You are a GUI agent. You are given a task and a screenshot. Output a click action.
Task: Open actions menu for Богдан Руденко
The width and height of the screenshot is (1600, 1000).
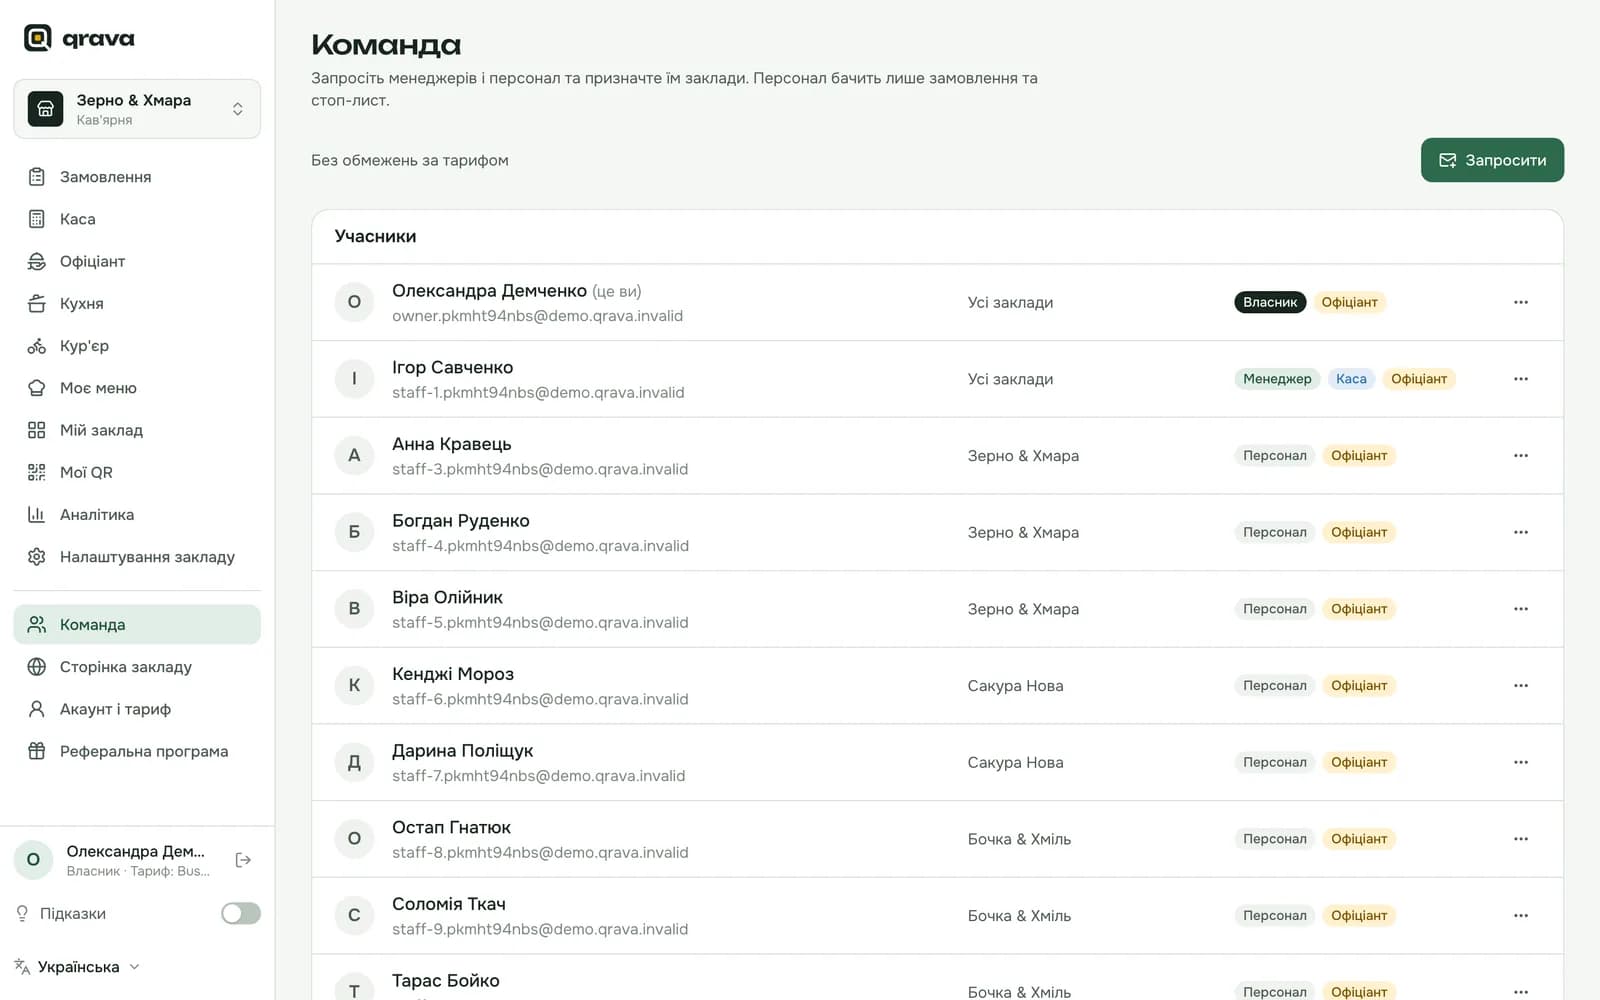point(1521,532)
